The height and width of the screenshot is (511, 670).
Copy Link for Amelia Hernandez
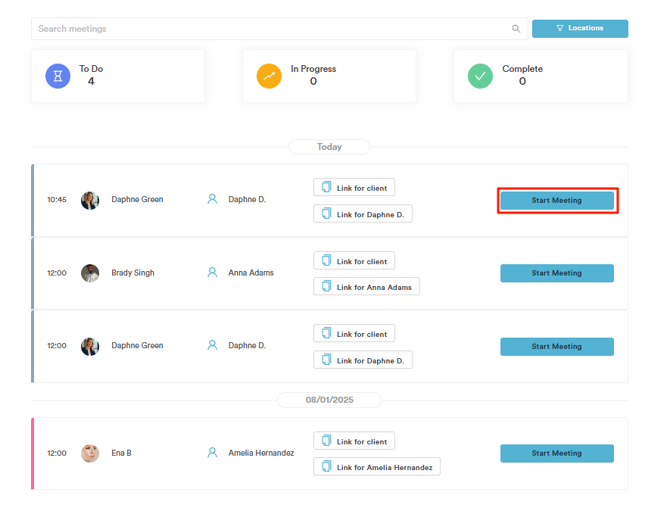pyautogui.click(x=377, y=467)
